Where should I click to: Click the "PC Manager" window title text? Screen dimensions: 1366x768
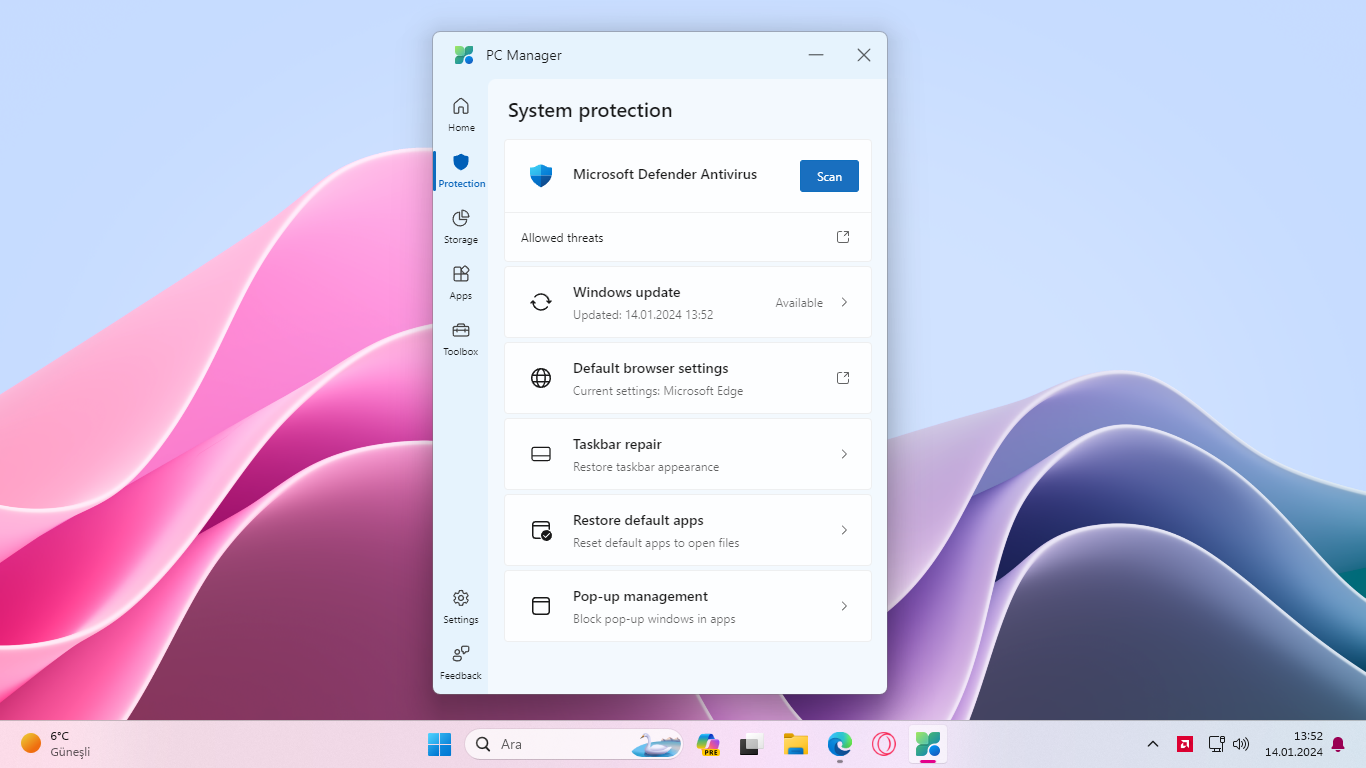[524, 55]
